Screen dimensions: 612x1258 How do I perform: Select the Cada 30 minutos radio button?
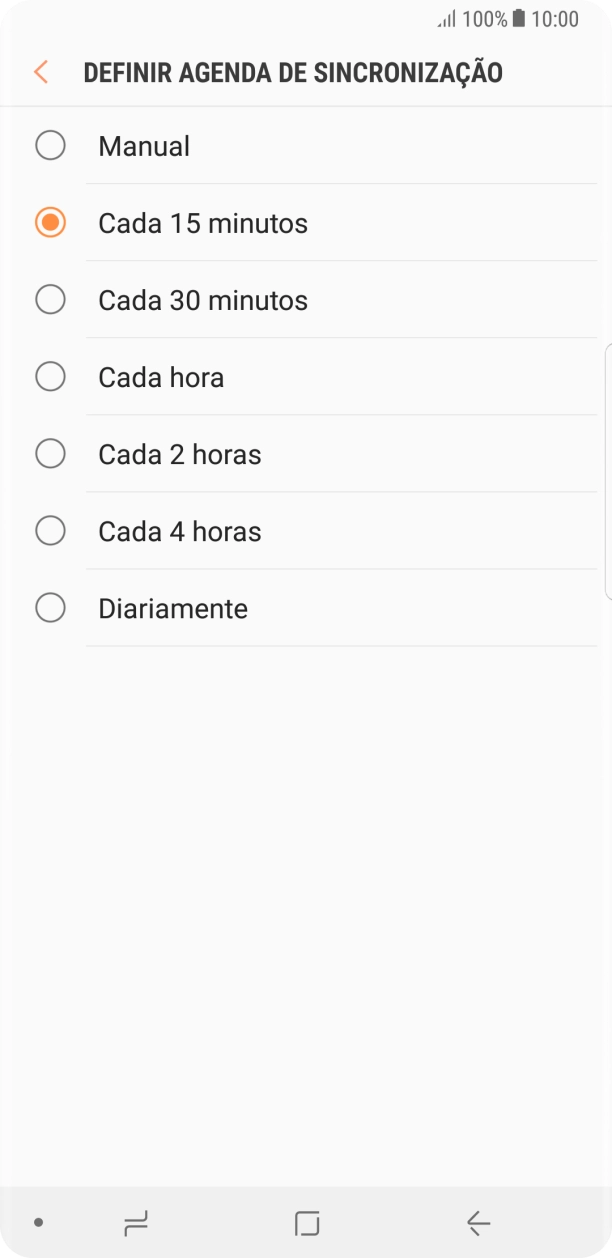50,299
